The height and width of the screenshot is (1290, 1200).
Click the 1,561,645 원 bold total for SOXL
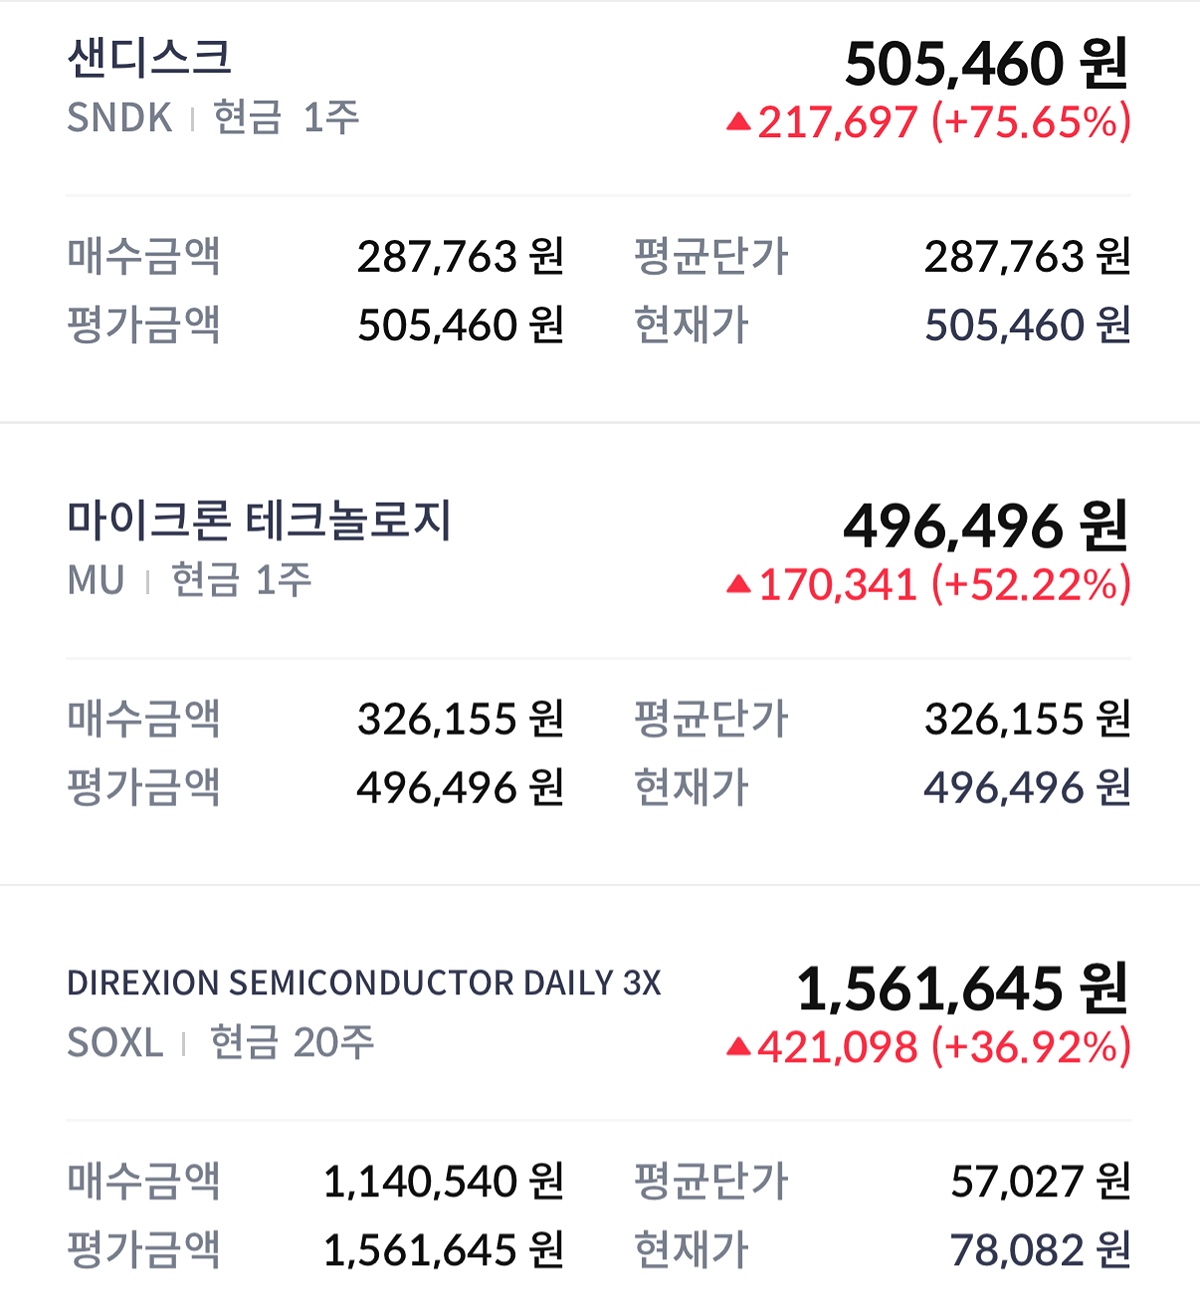(x=962, y=989)
